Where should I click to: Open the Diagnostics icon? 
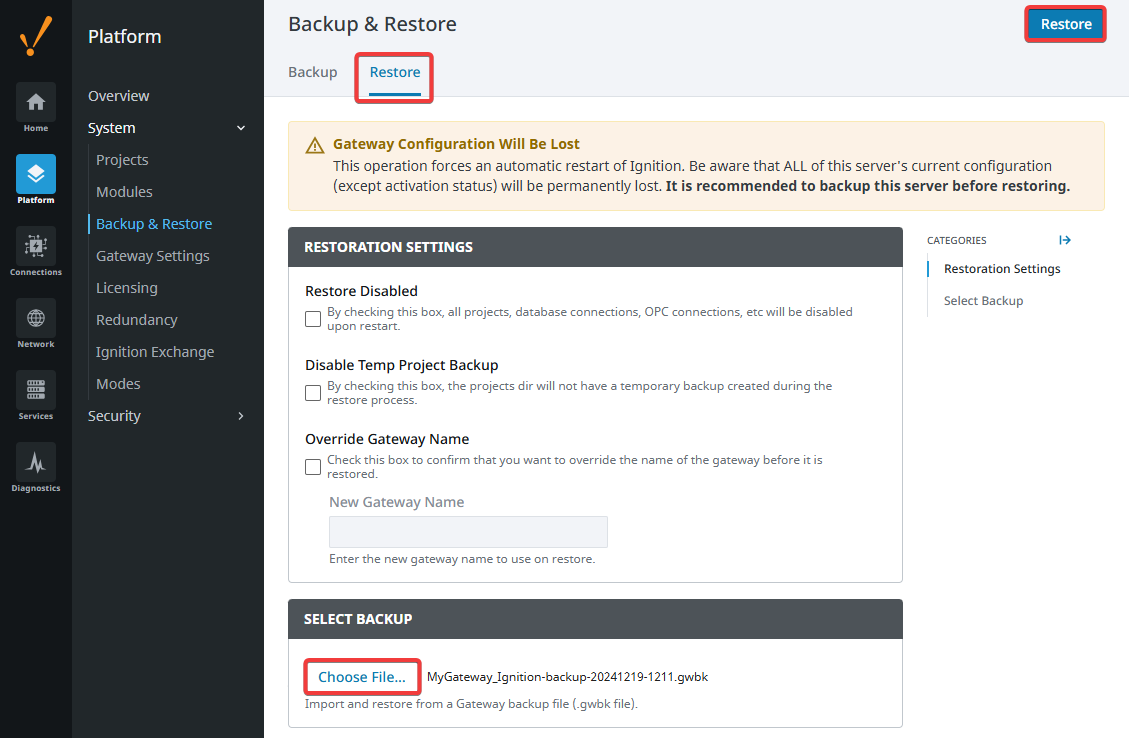[35, 462]
